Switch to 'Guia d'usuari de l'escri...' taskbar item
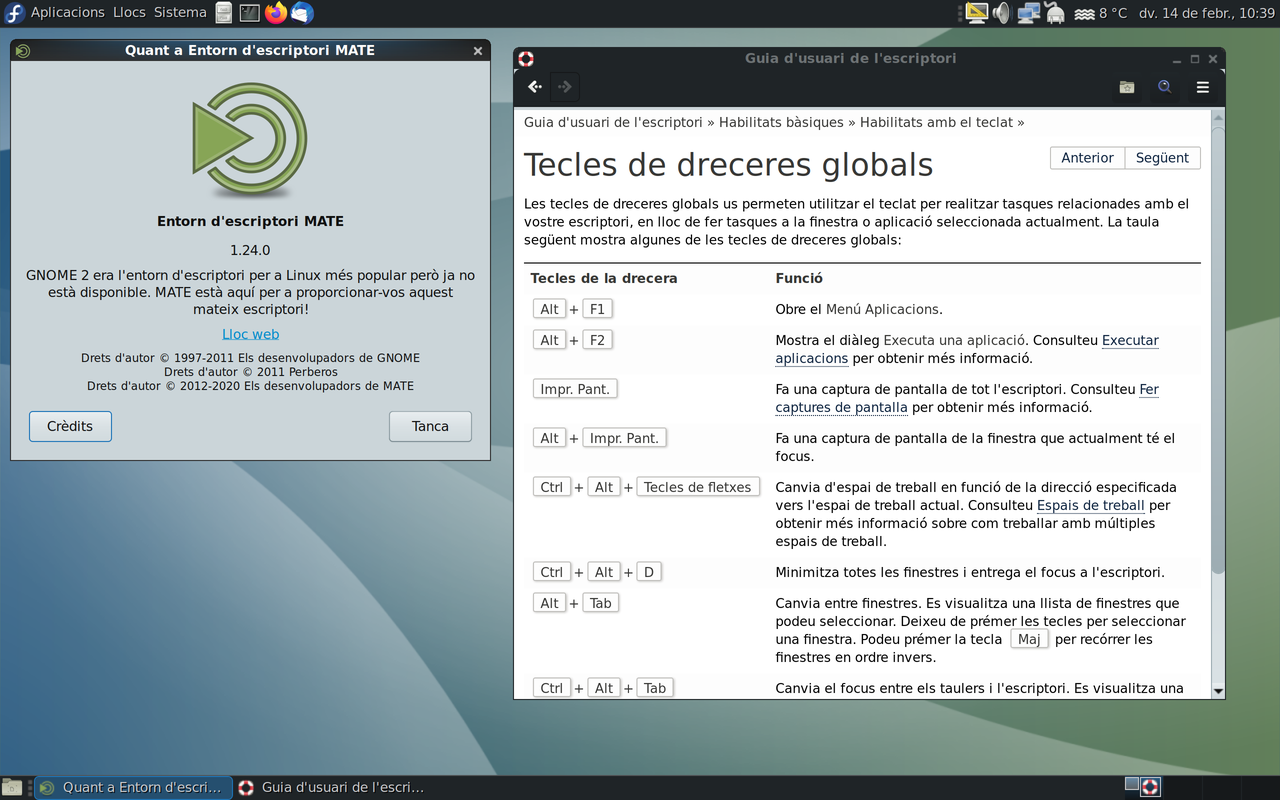Viewport: 1280px width, 800px height. (332, 787)
